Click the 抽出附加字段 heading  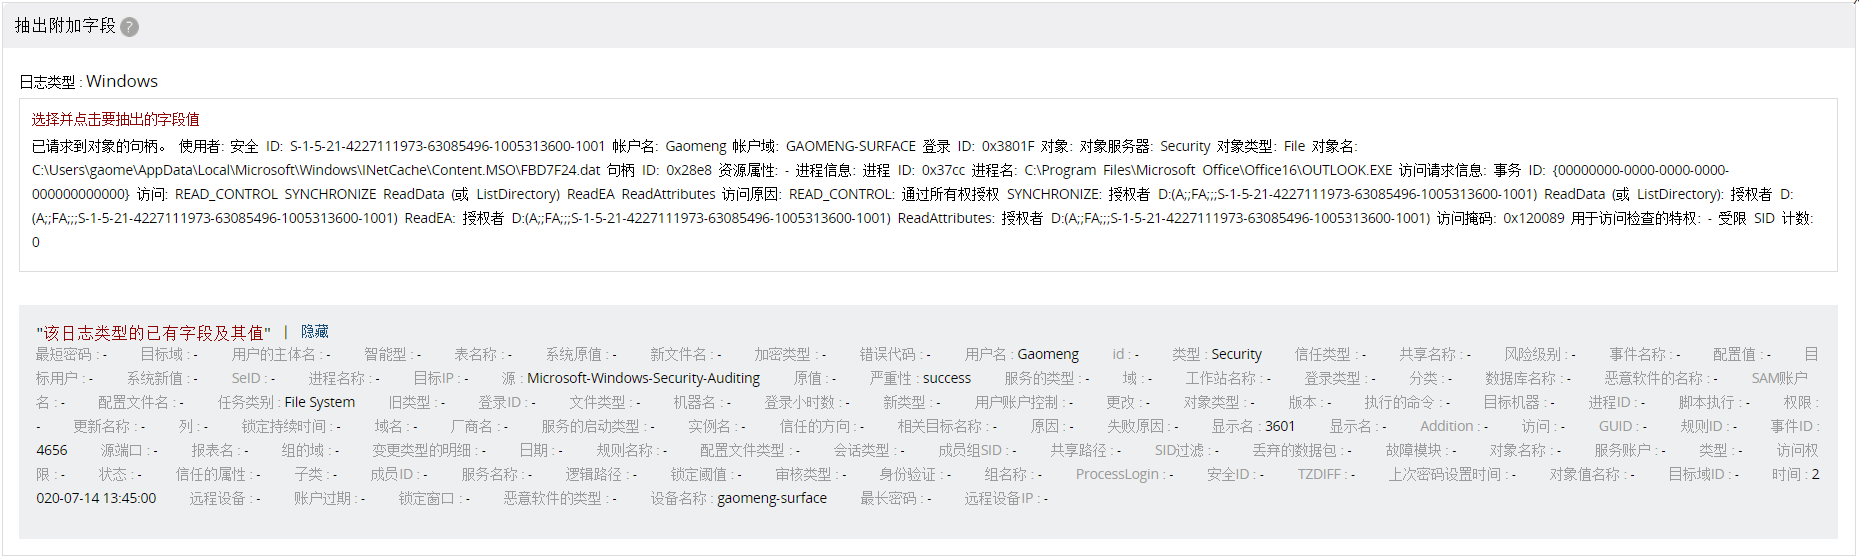coord(65,26)
